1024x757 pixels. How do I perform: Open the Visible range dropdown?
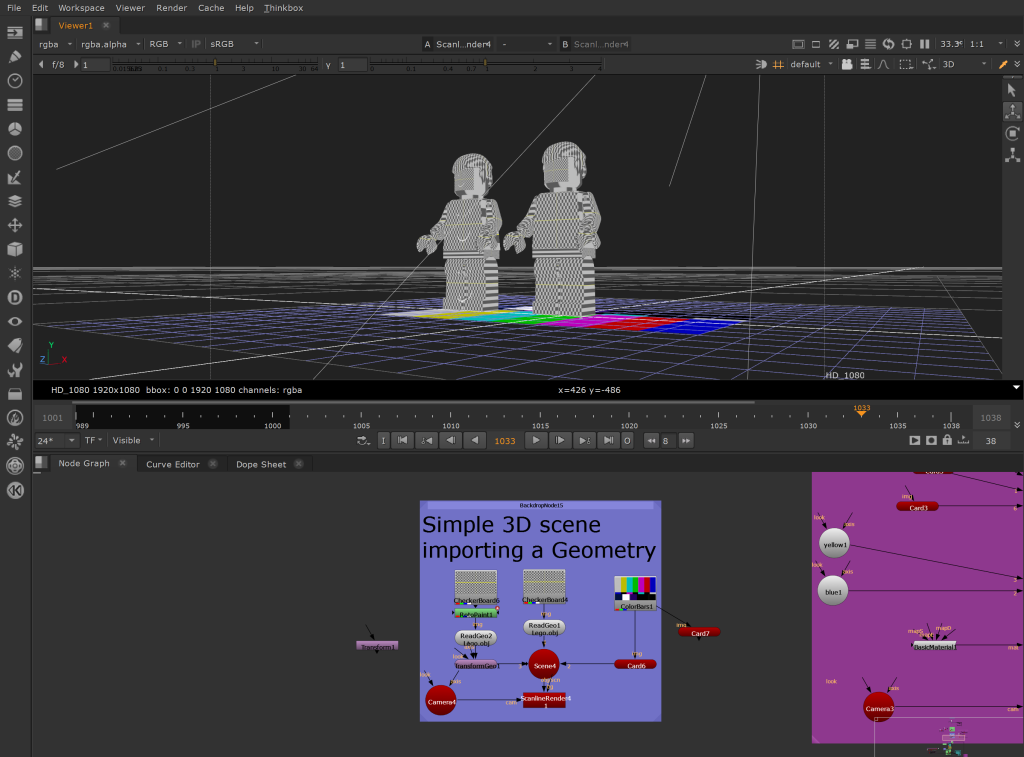[133, 440]
